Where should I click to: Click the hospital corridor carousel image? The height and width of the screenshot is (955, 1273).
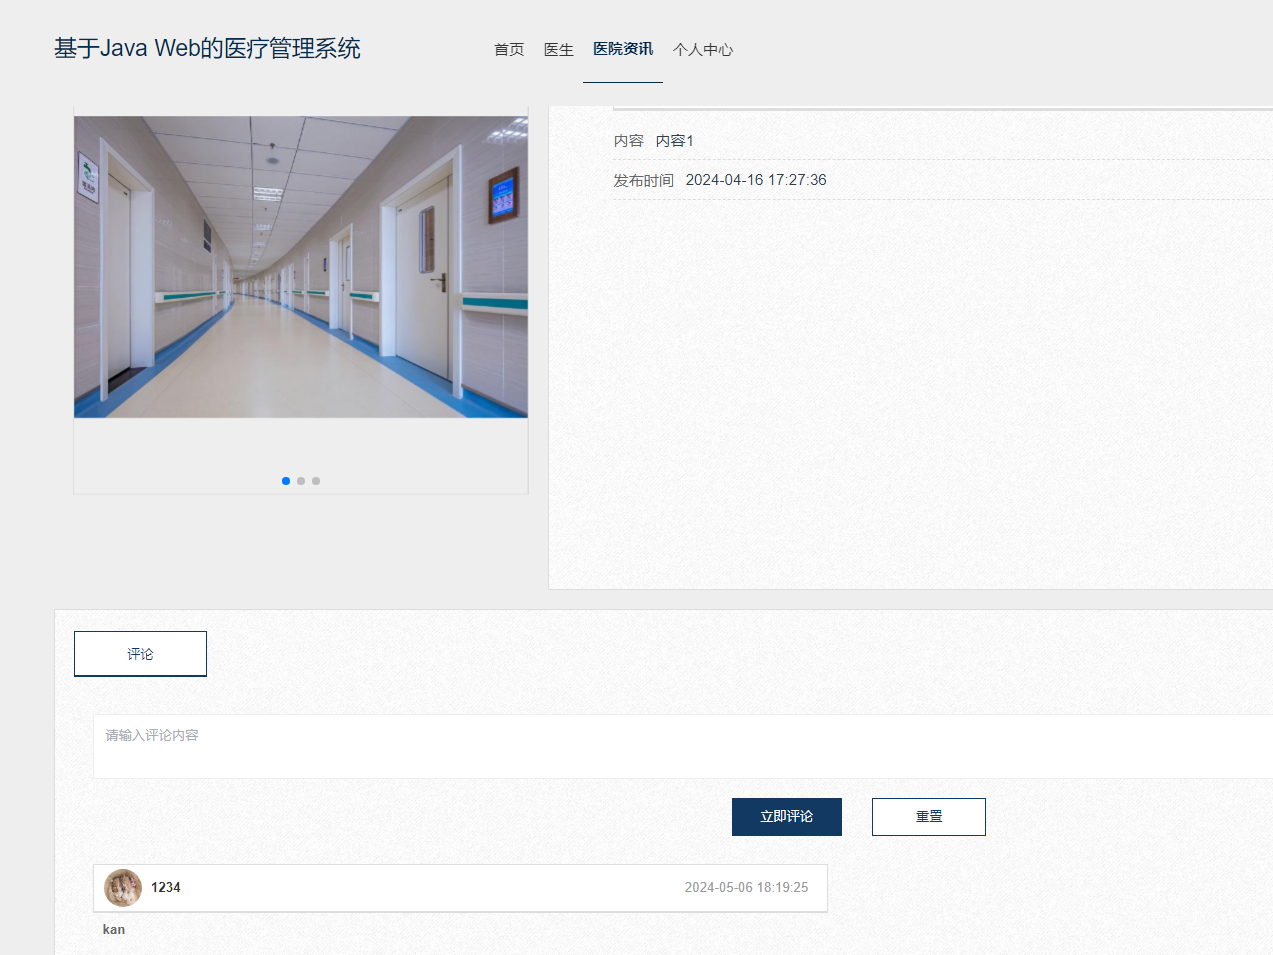(x=301, y=267)
